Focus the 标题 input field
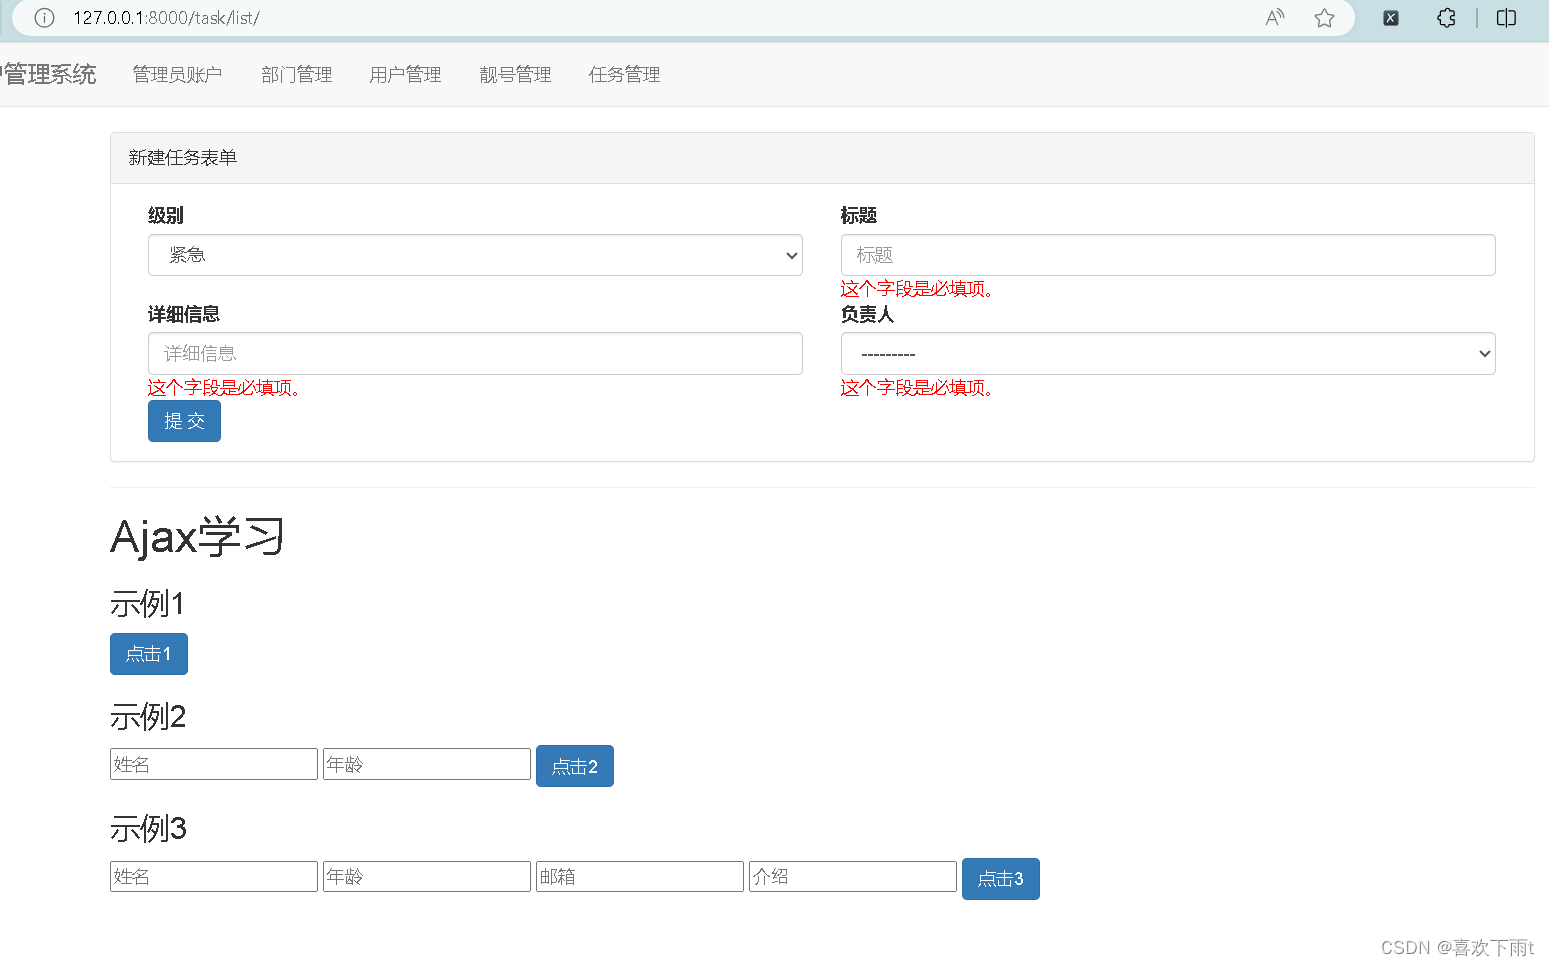The height and width of the screenshot is (966, 1549). (1168, 255)
